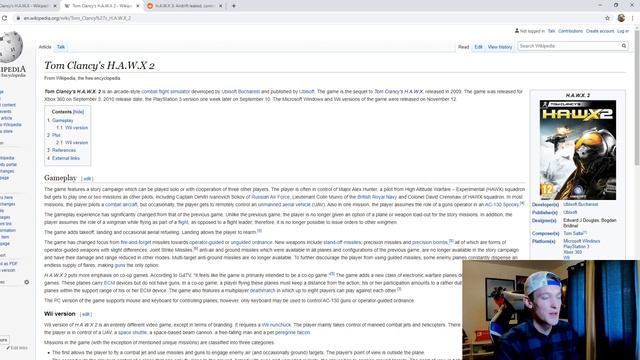
Task: Edit the Gameplay section
Action: point(87,179)
